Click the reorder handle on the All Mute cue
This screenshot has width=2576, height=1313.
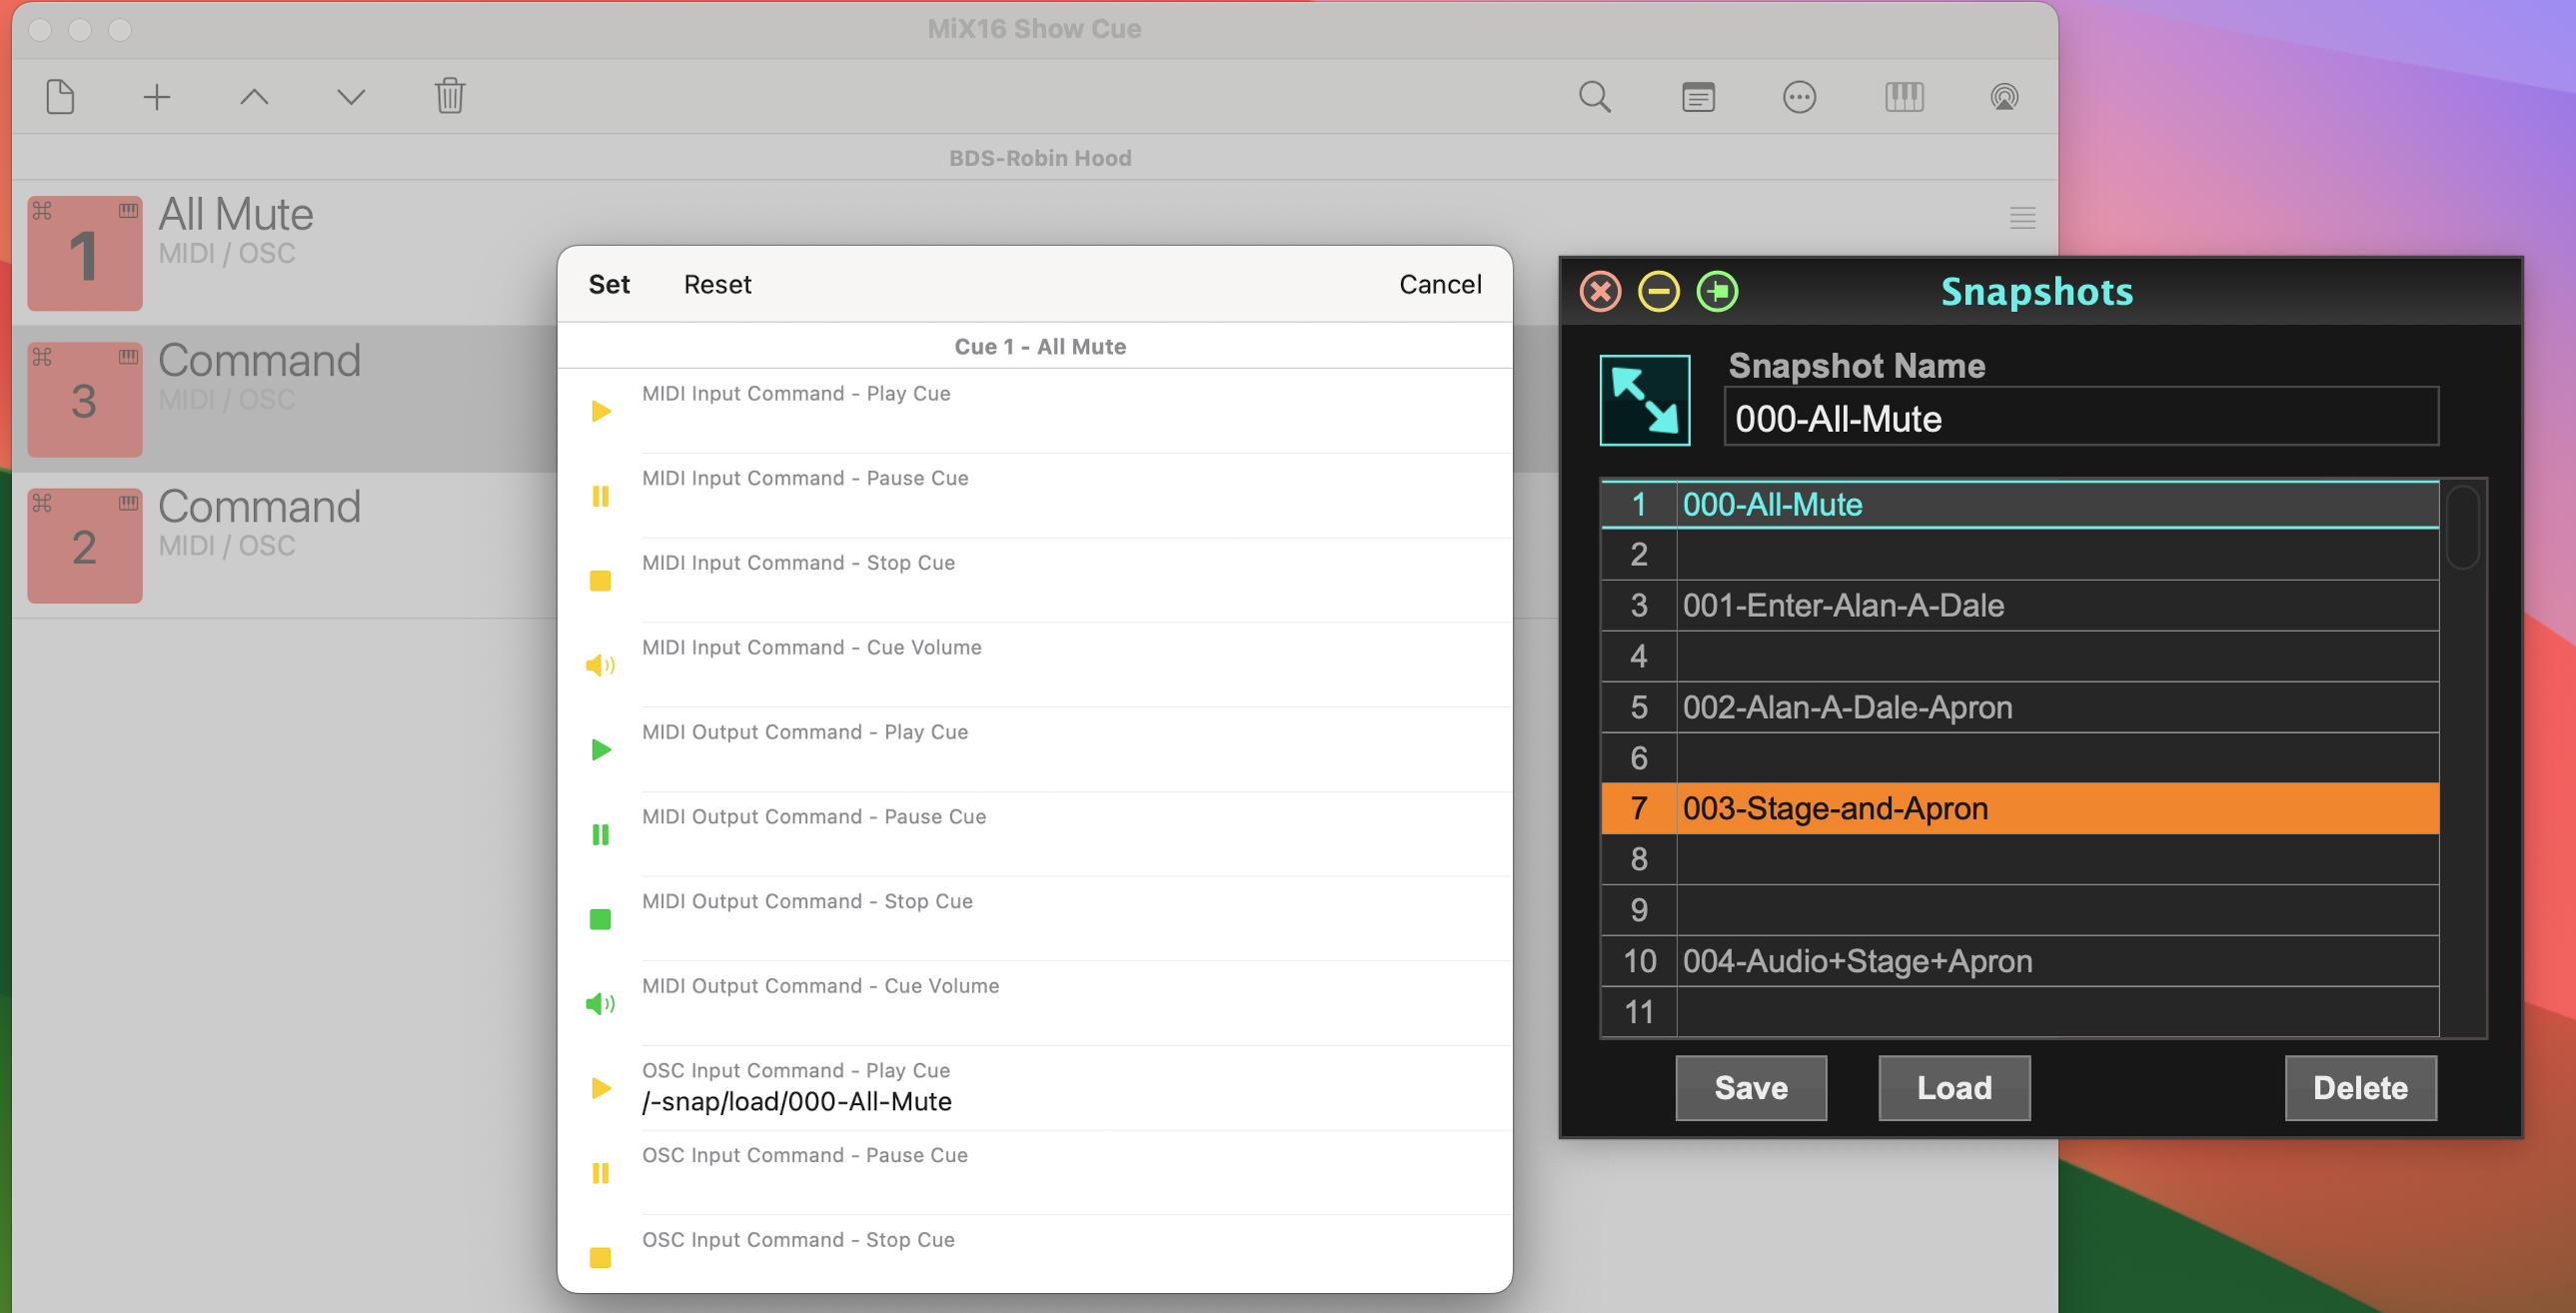tap(2021, 217)
